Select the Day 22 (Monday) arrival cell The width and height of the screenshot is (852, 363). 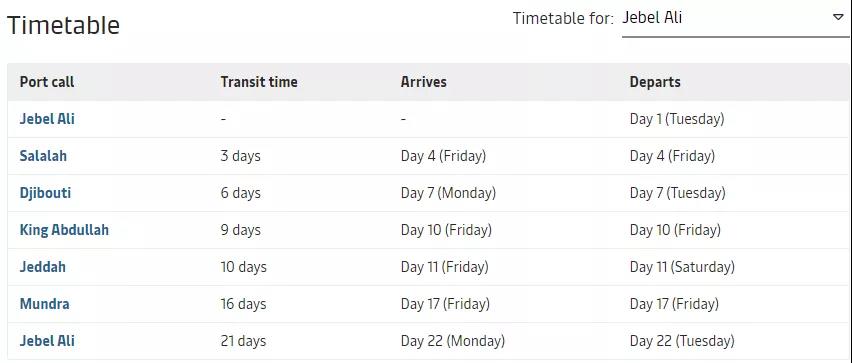(x=453, y=341)
